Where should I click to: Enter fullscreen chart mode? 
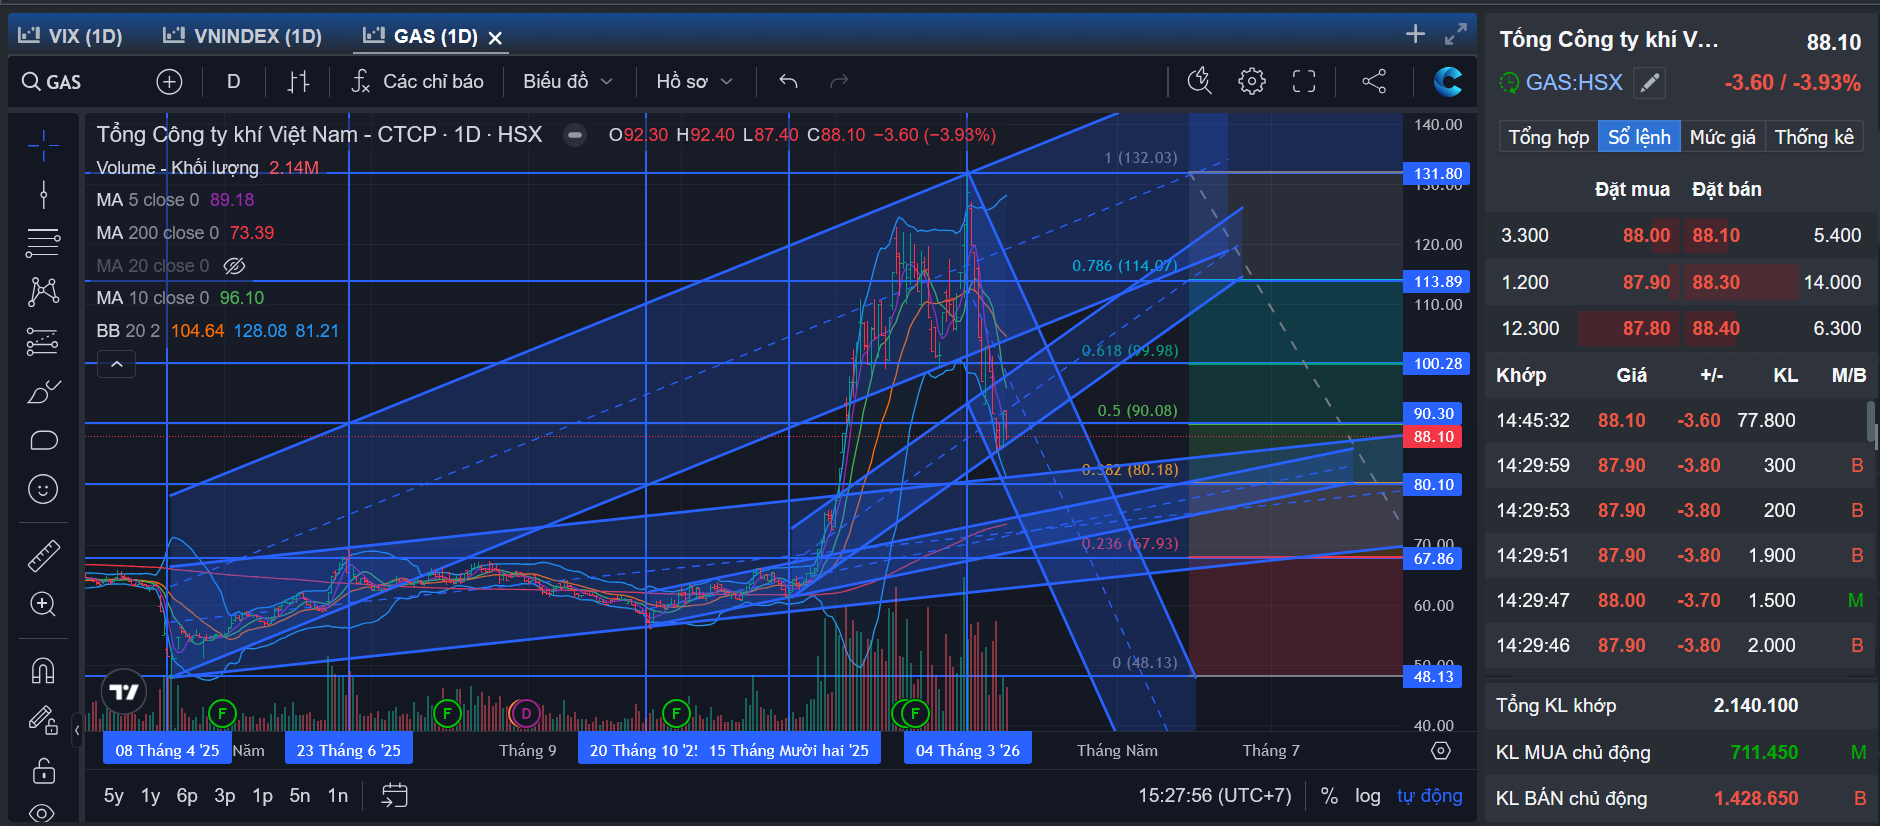click(x=1304, y=81)
